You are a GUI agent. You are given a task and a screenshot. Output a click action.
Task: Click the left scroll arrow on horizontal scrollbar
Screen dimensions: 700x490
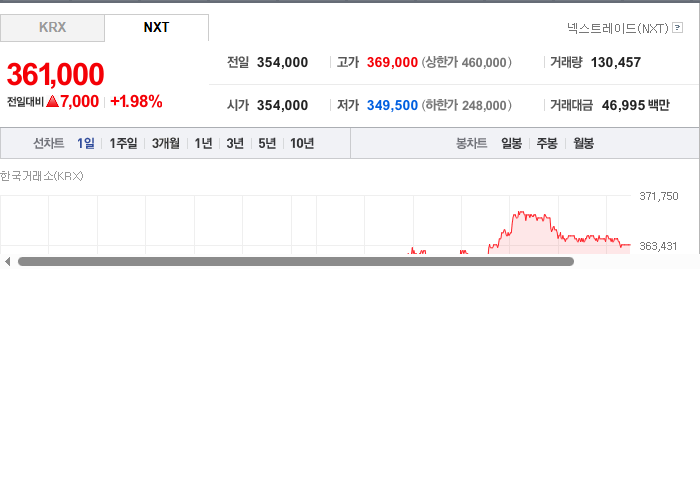click(x=7, y=262)
